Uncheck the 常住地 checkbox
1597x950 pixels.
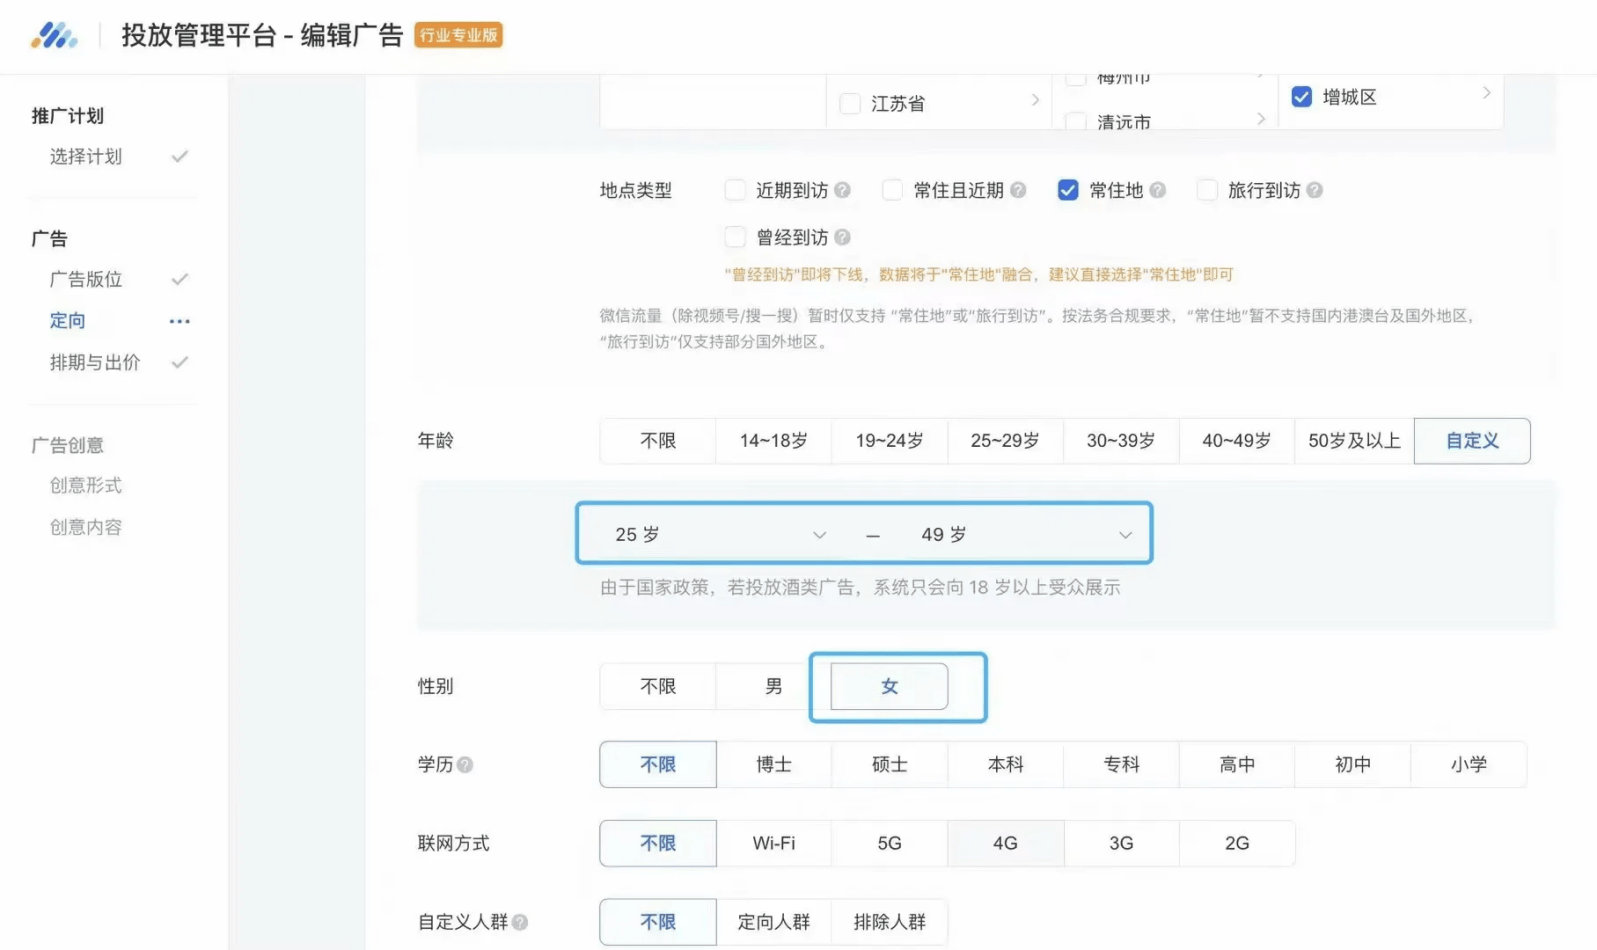coord(1068,190)
